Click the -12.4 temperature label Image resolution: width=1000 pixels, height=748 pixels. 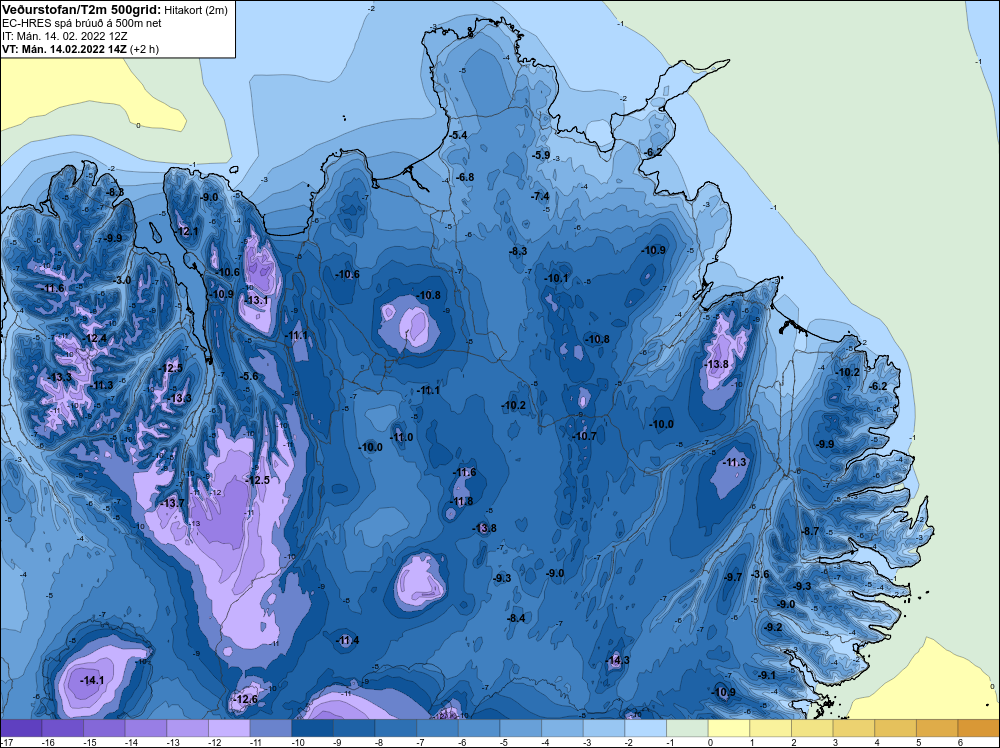(x=96, y=339)
